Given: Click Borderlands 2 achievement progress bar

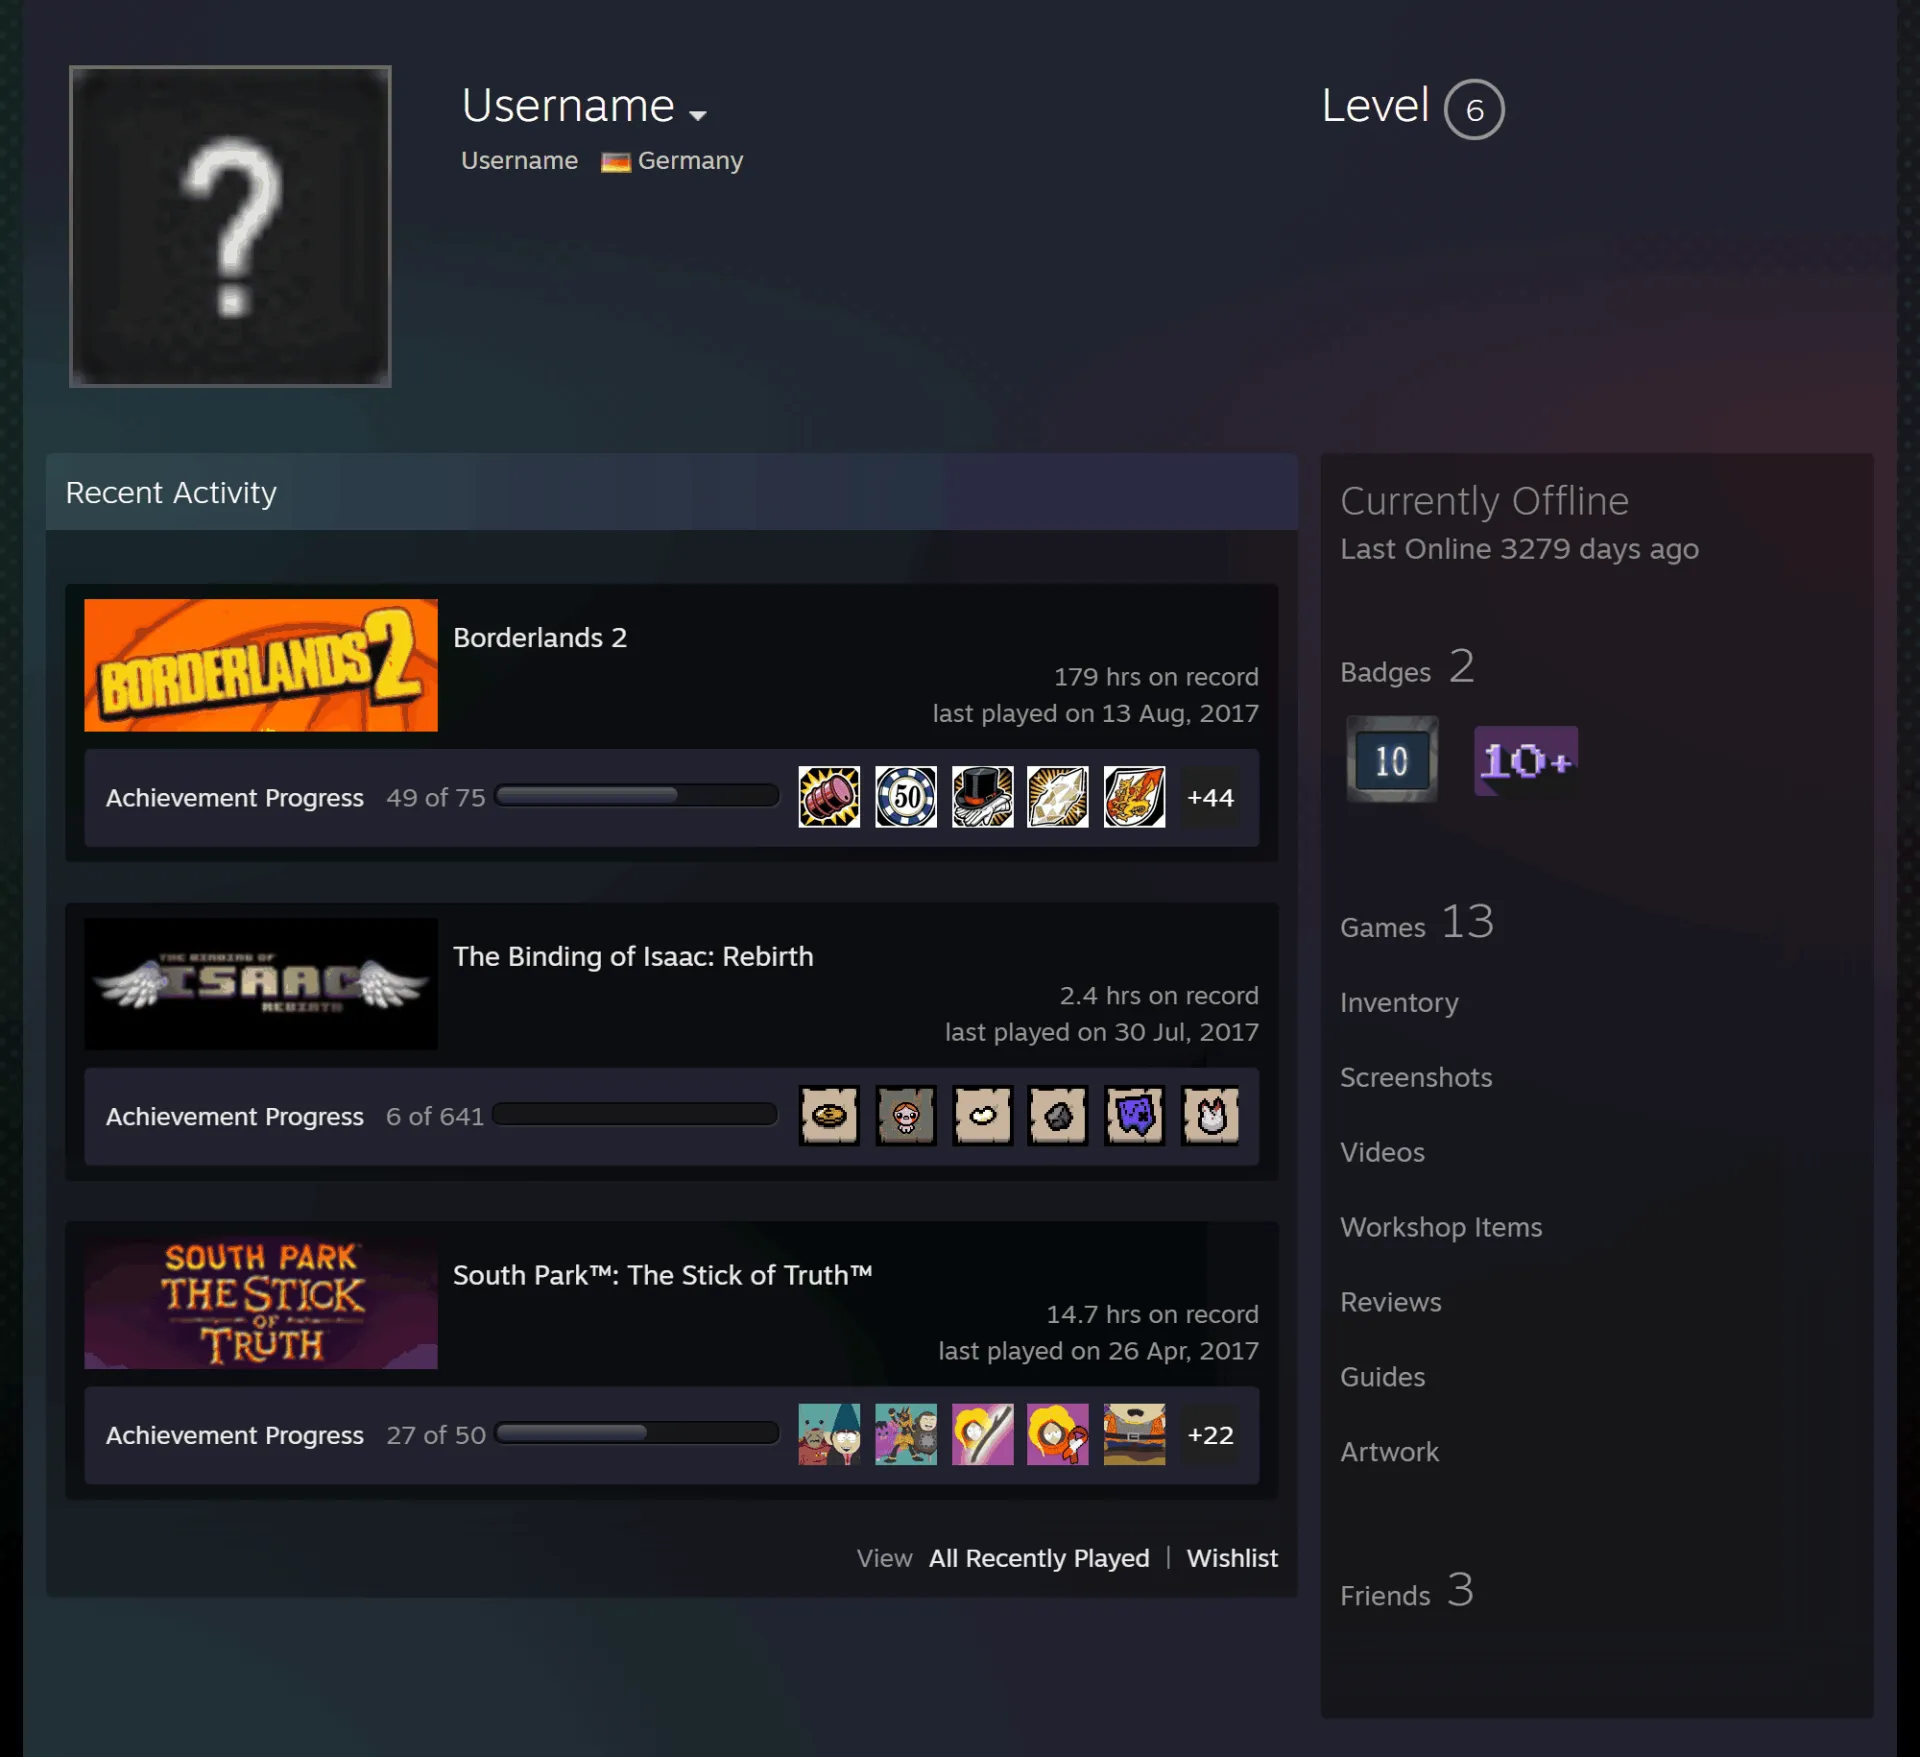Looking at the screenshot, I should click(x=637, y=796).
